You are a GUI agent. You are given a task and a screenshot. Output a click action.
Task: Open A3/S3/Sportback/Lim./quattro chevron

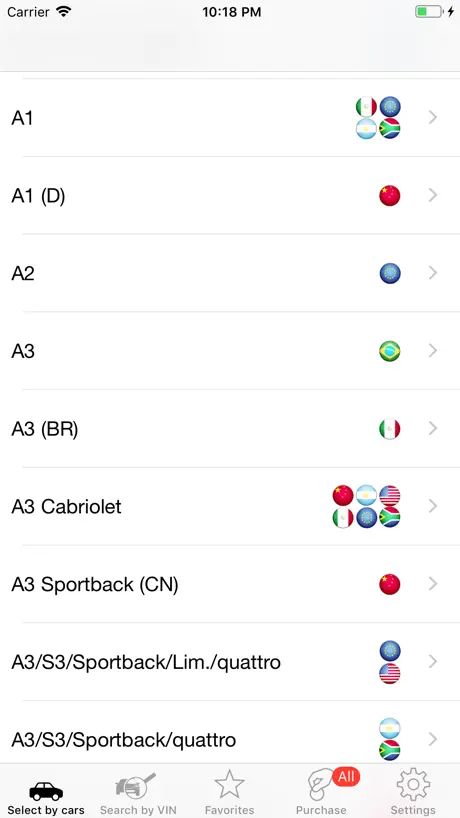(432, 661)
